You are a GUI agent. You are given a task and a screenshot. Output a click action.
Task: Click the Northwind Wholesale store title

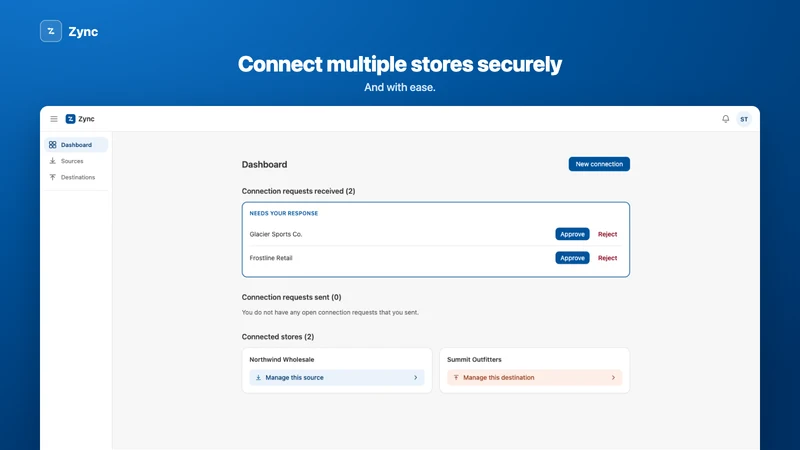point(282,360)
